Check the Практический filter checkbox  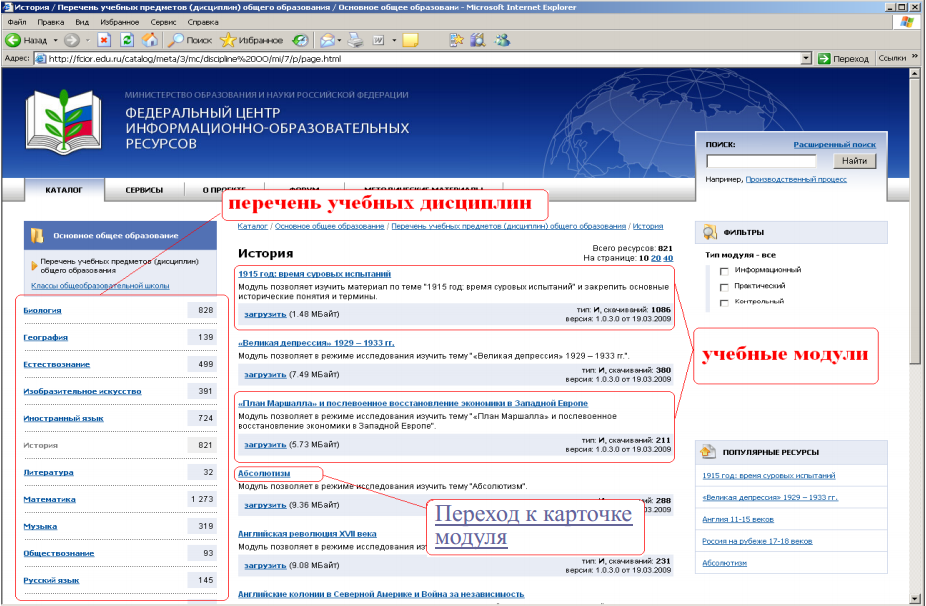pyautogui.click(x=724, y=287)
